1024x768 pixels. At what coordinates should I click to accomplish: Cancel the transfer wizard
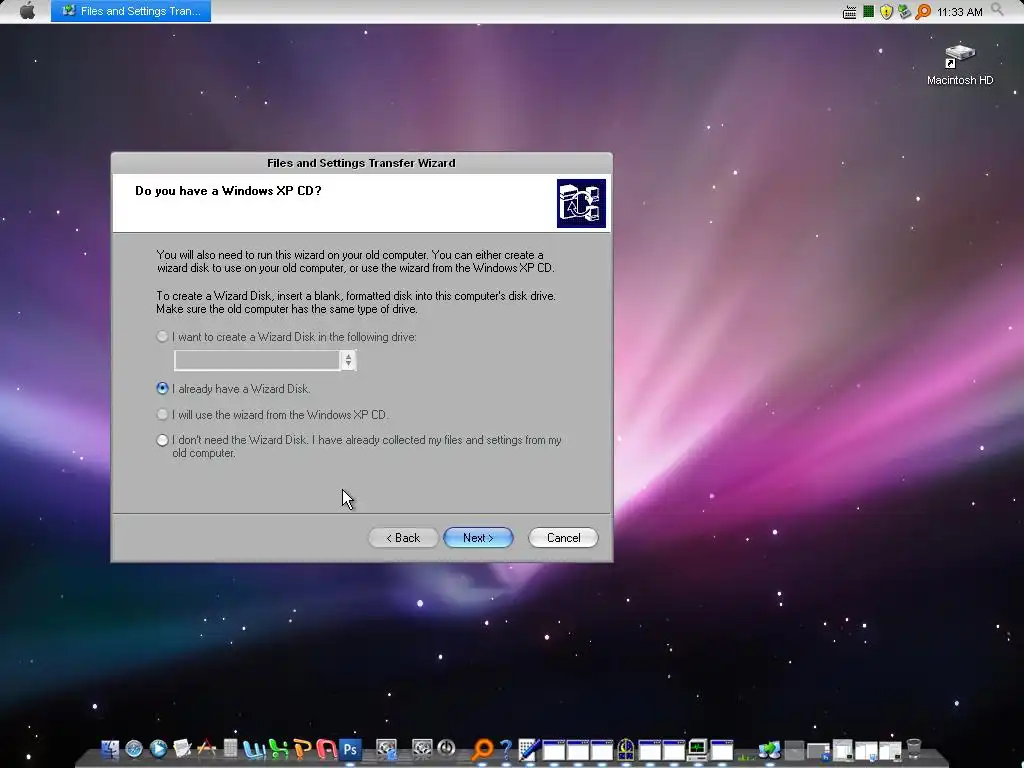click(563, 537)
